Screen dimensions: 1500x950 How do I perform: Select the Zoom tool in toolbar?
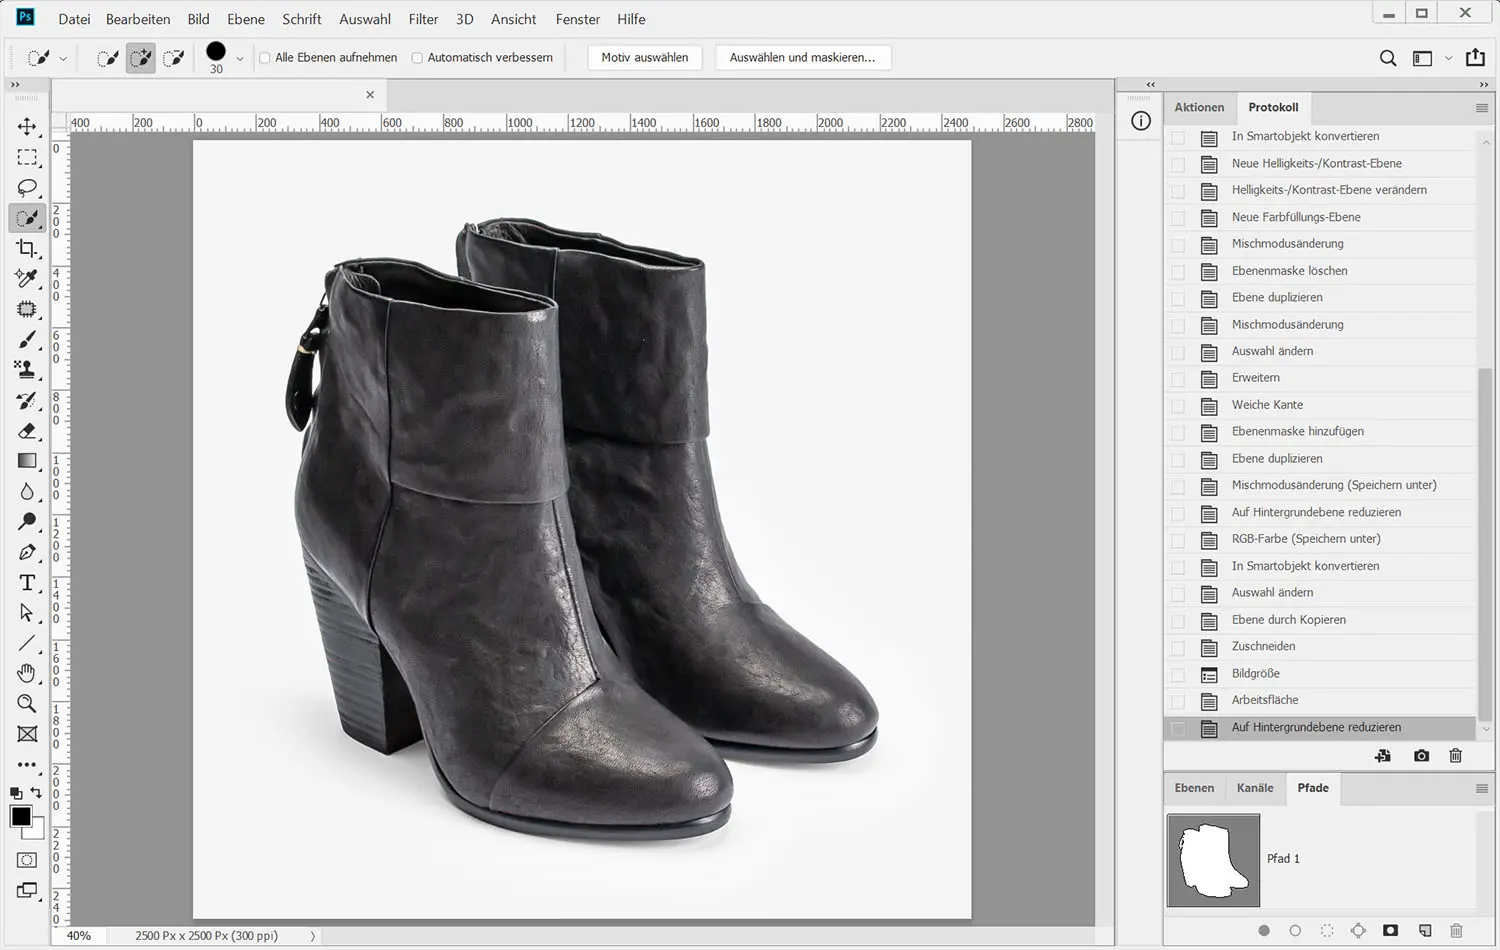tap(27, 704)
